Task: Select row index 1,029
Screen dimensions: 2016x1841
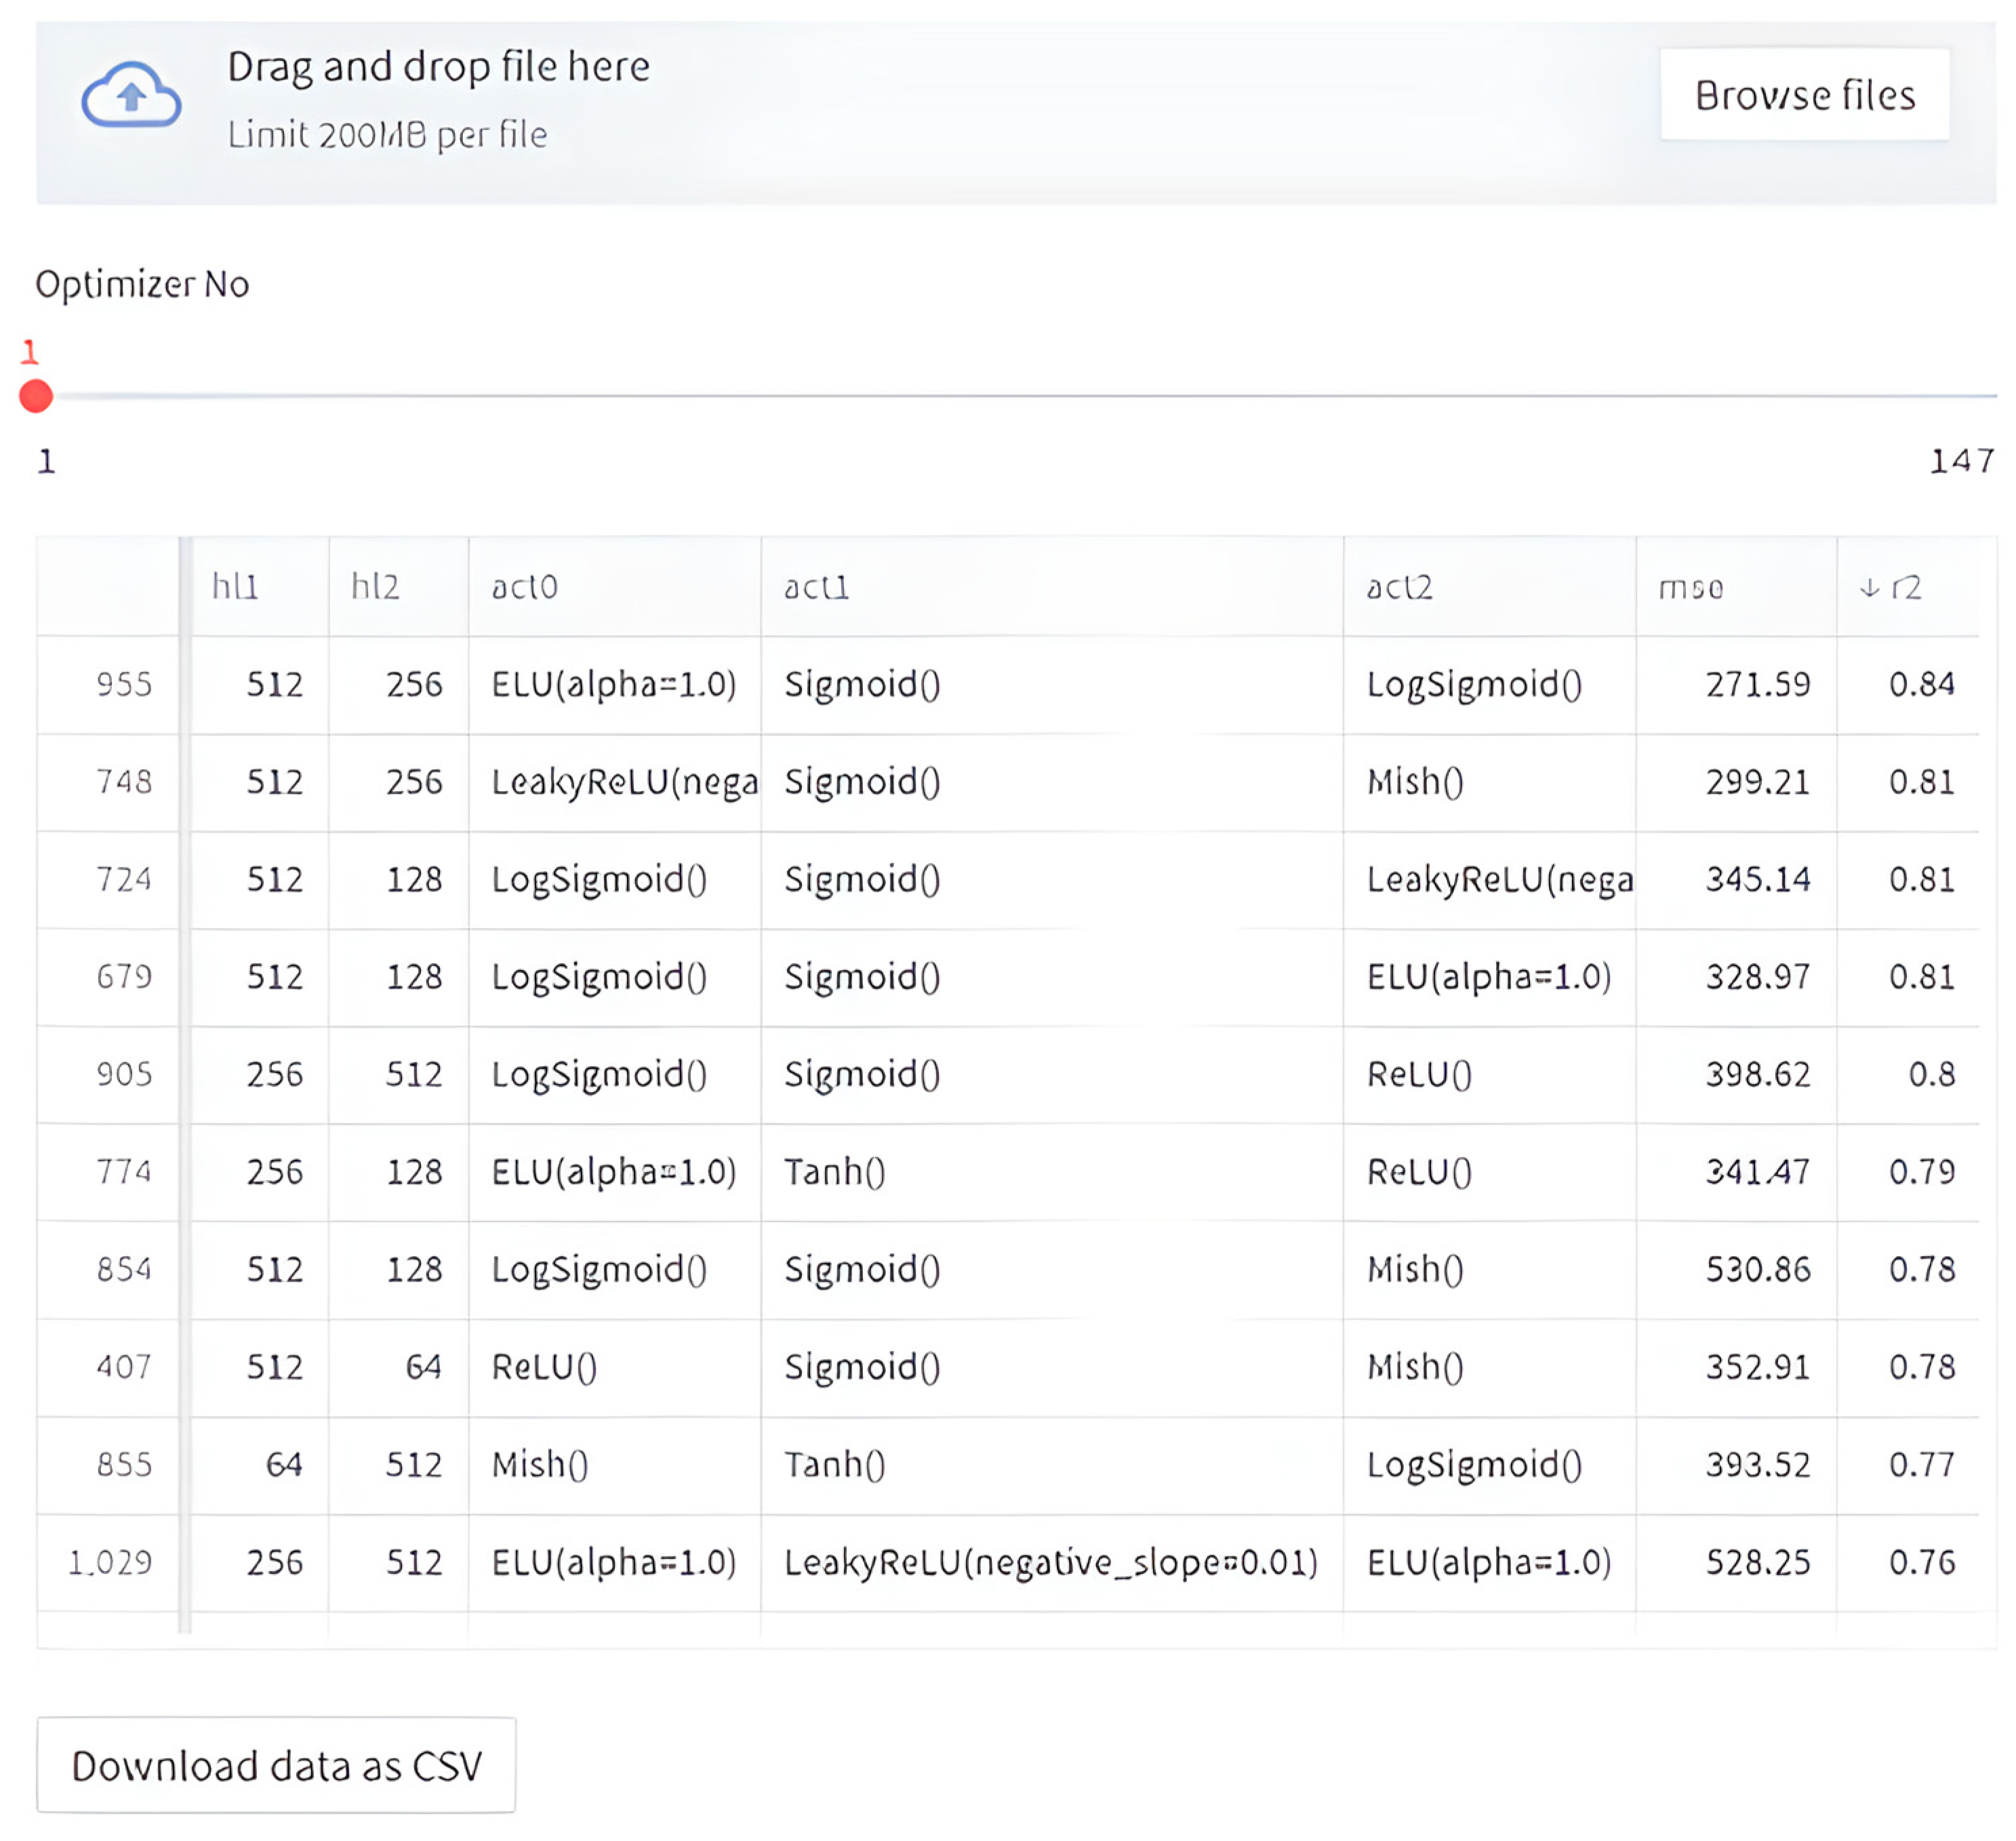Action: (x=110, y=1562)
